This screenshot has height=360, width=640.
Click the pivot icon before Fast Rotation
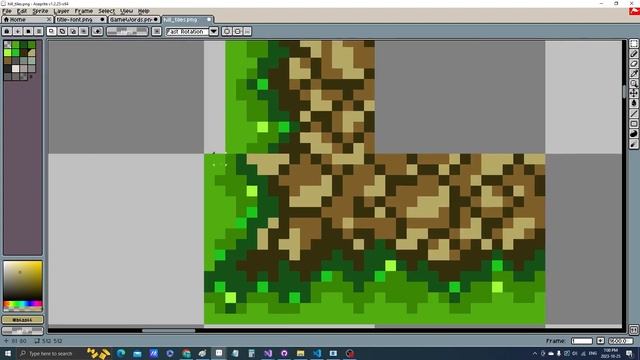tap(156, 31)
